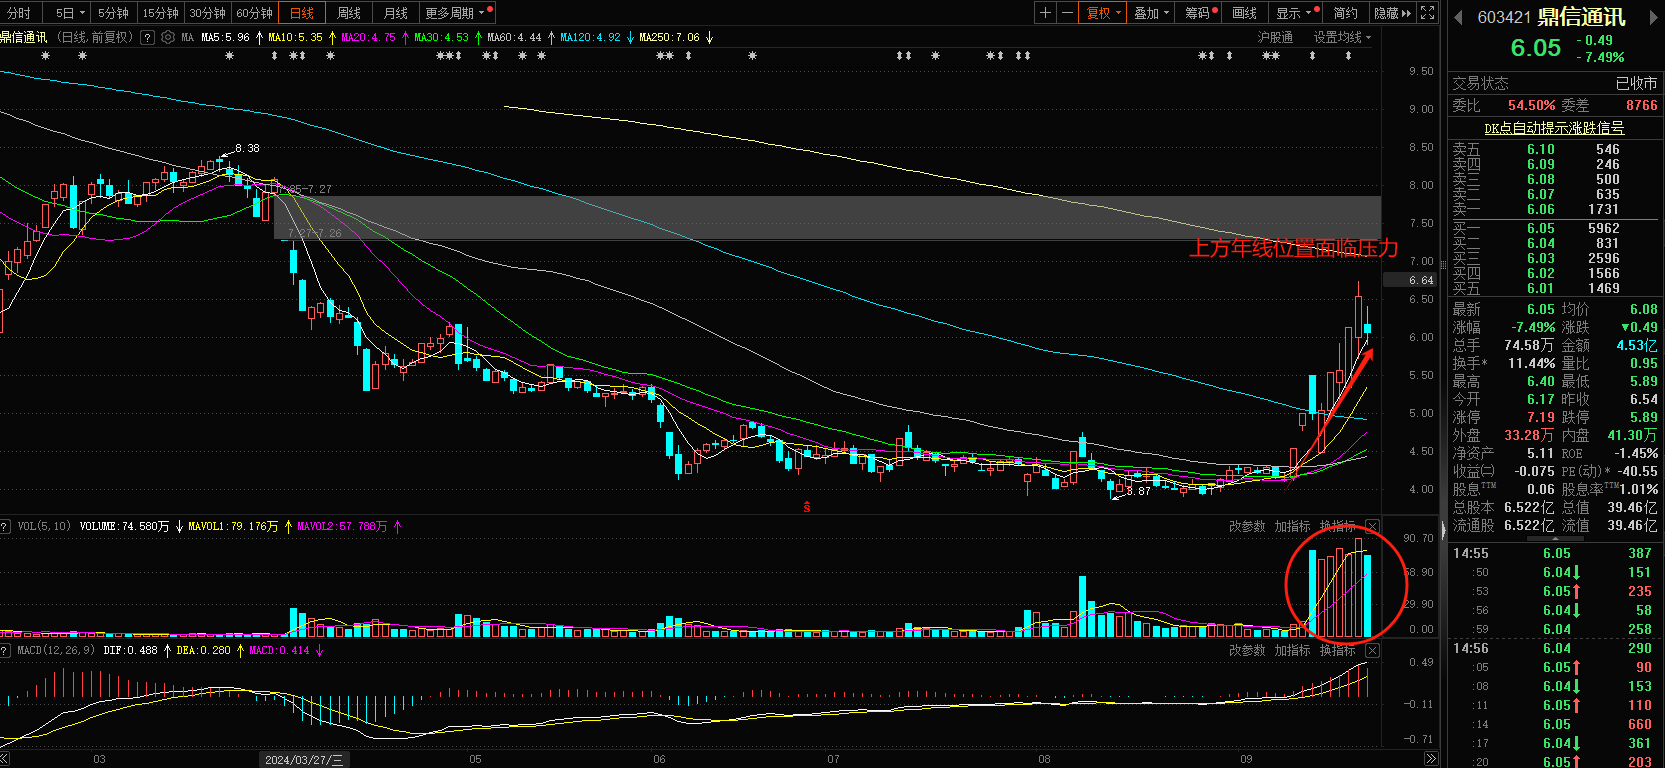
Task: Expand the 显示 display dropdown
Action: click(x=1294, y=13)
